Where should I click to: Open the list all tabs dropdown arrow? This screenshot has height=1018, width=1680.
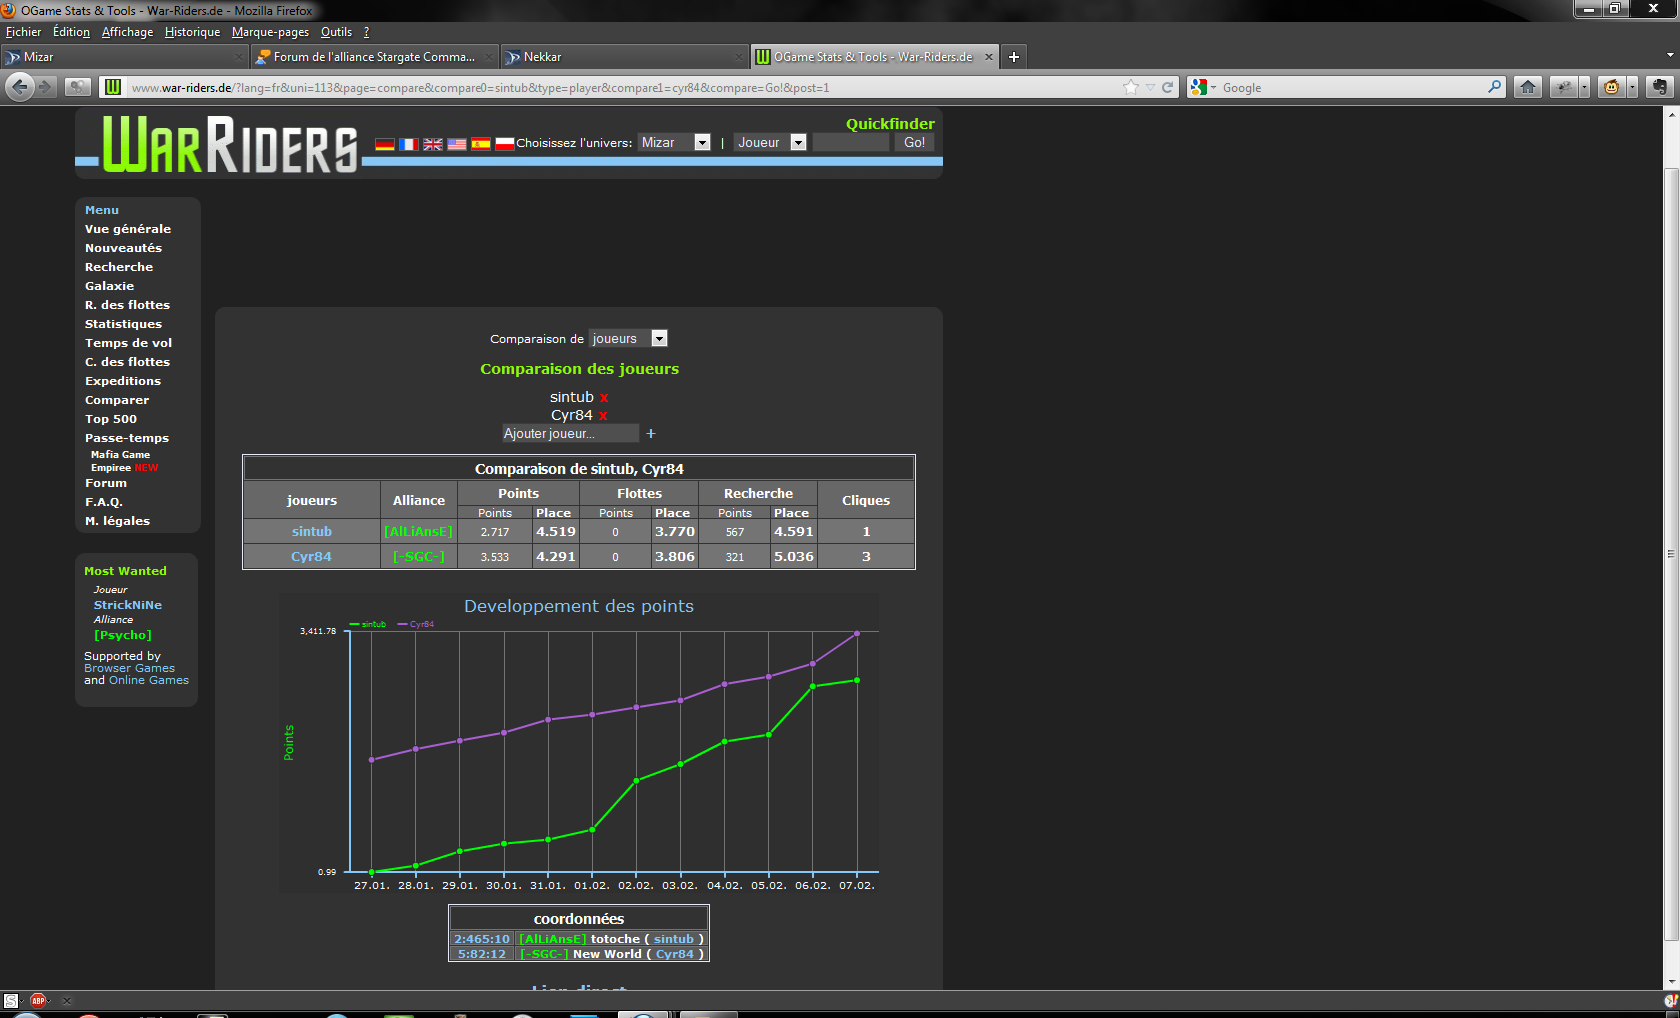coord(1670,56)
